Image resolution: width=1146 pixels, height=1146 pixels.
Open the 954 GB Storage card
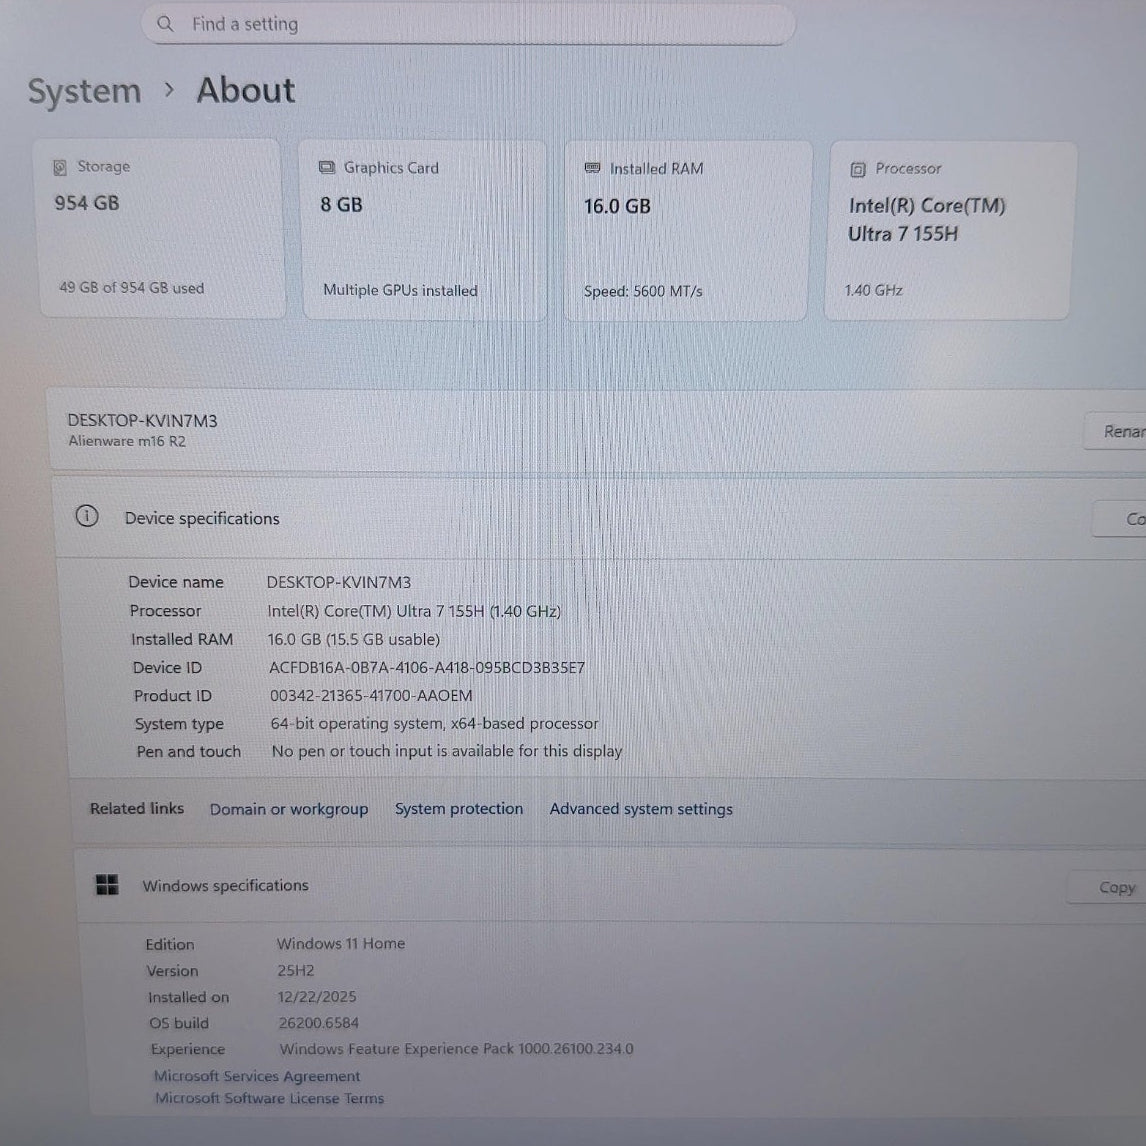click(x=162, y=230)
